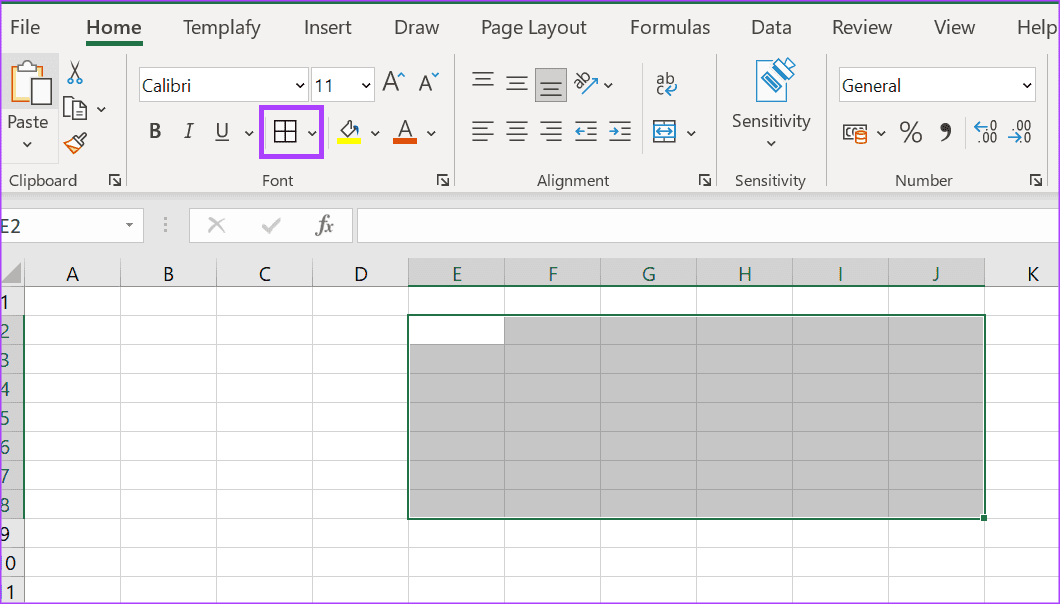Open the General number format dropdown
1060x604 pixels.
(x=1027, y=86)
